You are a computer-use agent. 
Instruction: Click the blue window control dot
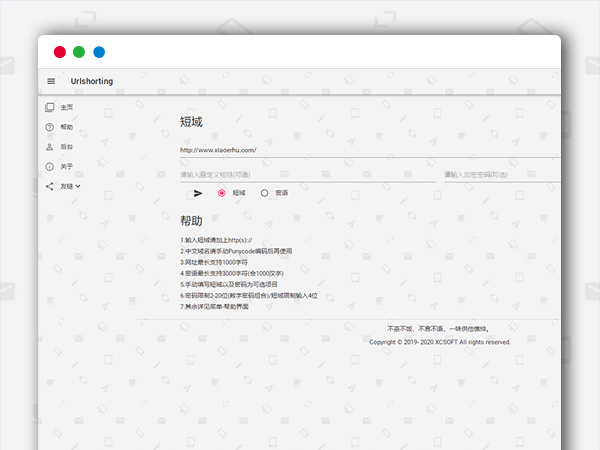[99, 52]
